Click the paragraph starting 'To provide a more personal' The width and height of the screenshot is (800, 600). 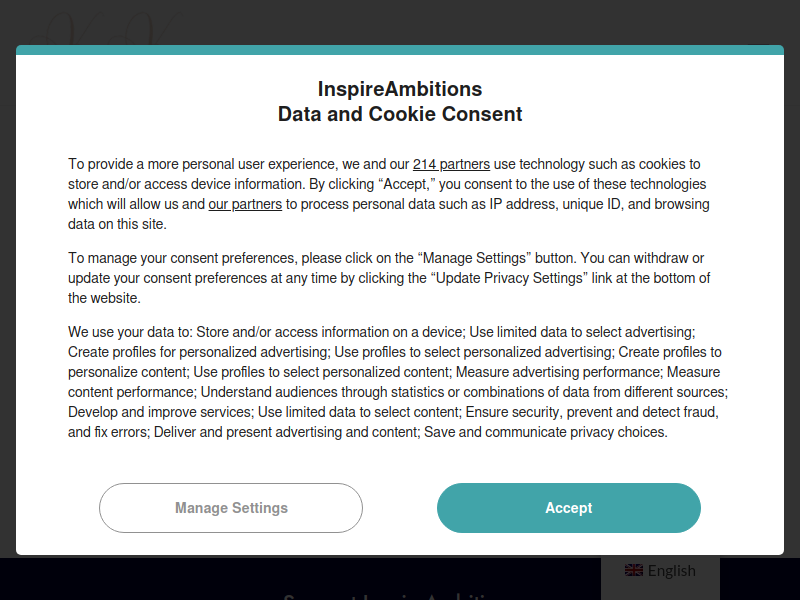389,194
